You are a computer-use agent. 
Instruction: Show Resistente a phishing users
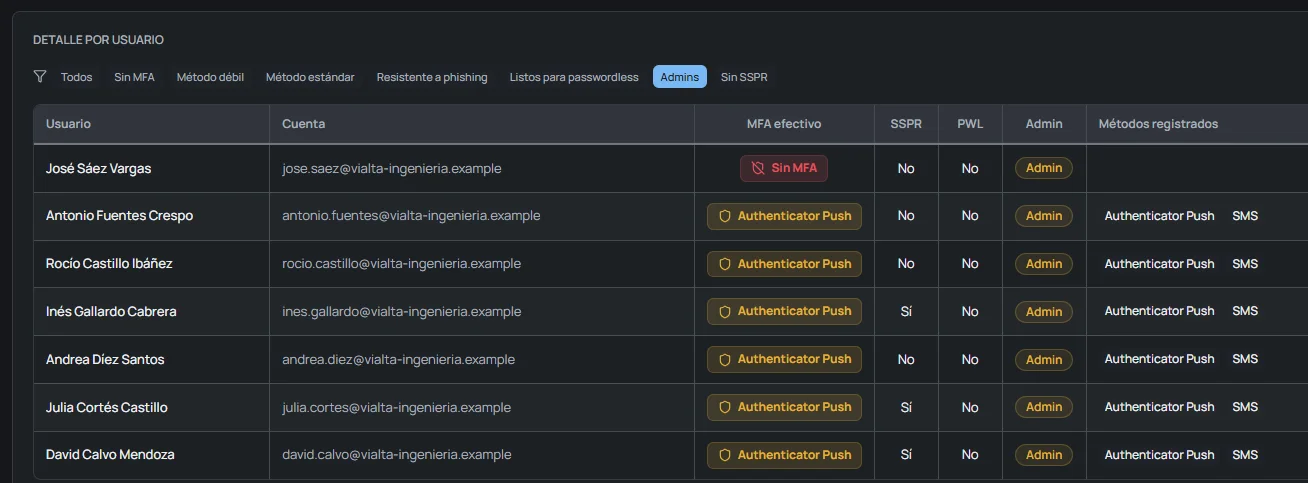[x=432, y=77]
